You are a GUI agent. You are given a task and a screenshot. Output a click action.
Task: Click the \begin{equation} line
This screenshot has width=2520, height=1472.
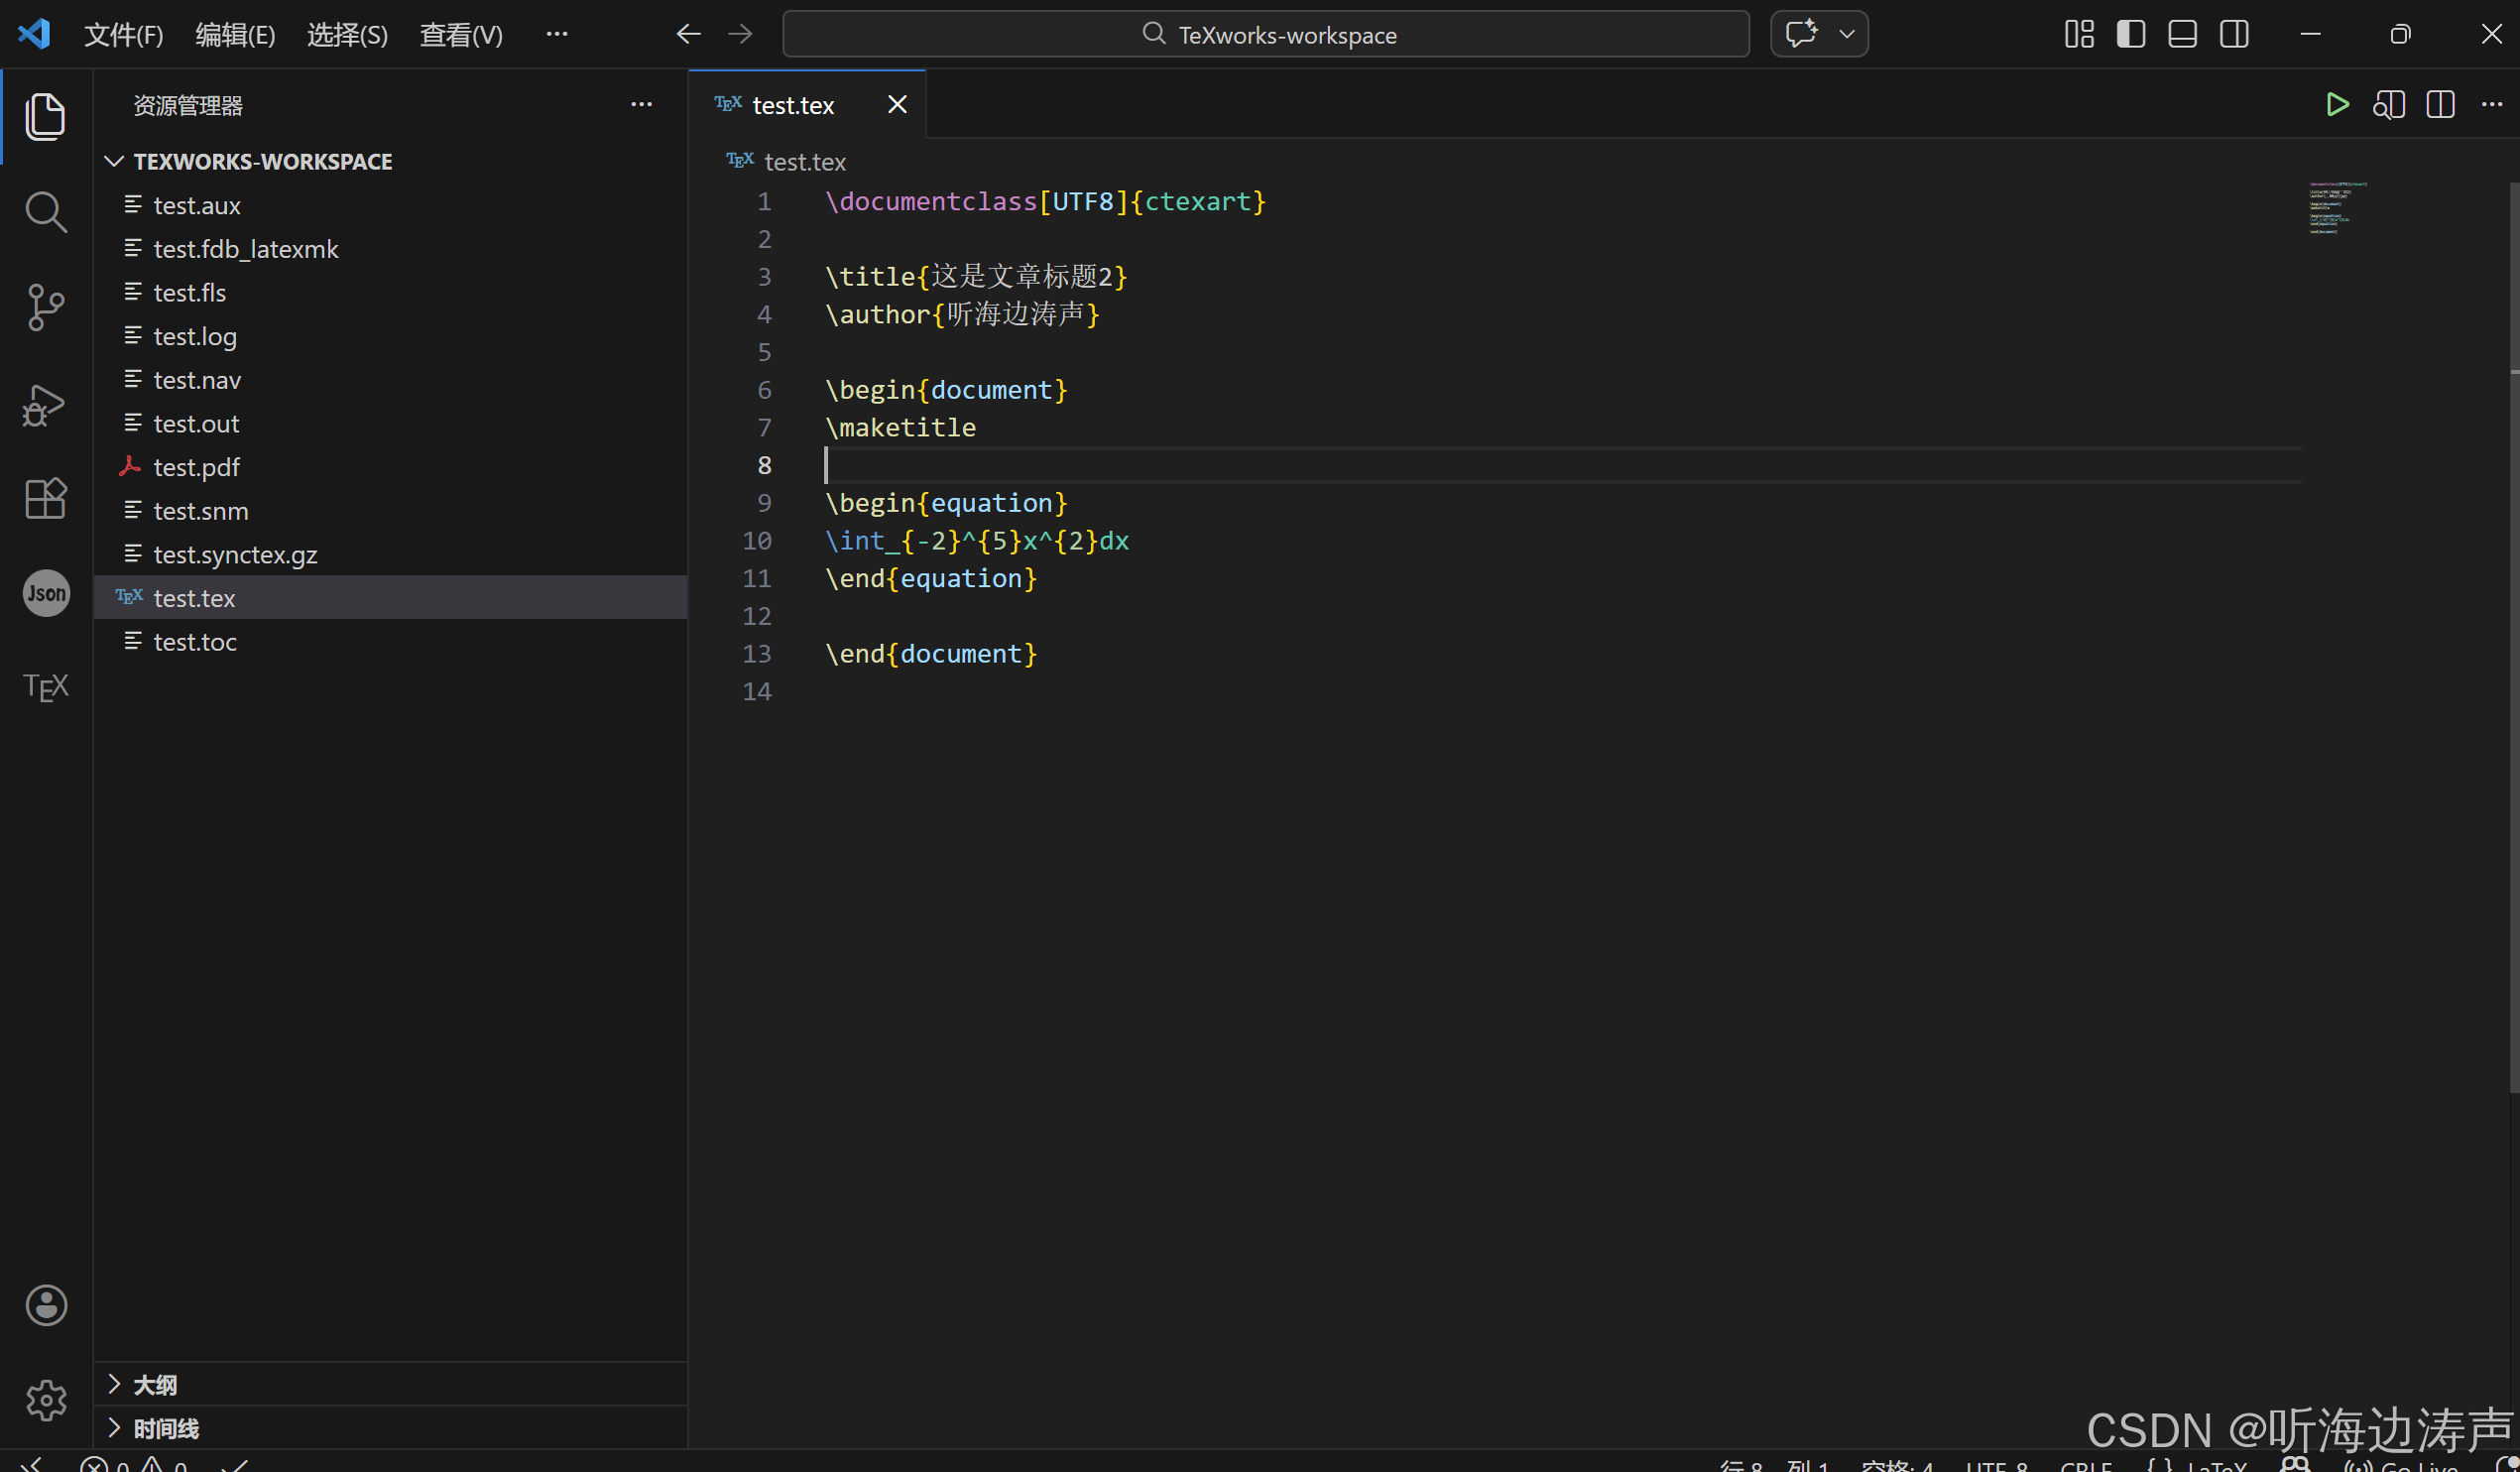pyautogui.click(x=946, y=503)
